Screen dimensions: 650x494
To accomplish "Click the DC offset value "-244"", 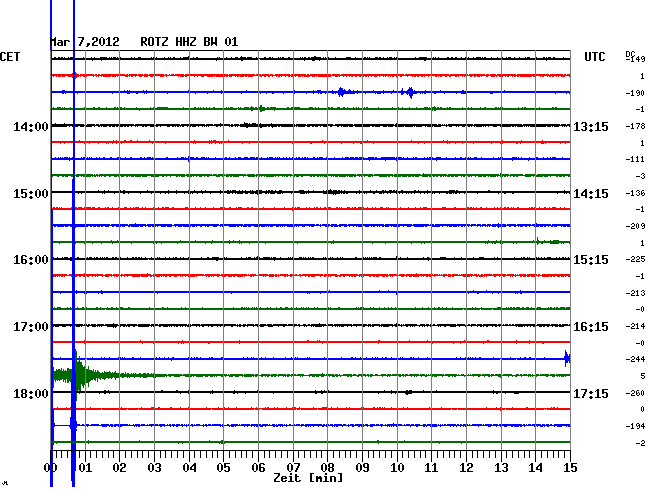I will 635,359.
